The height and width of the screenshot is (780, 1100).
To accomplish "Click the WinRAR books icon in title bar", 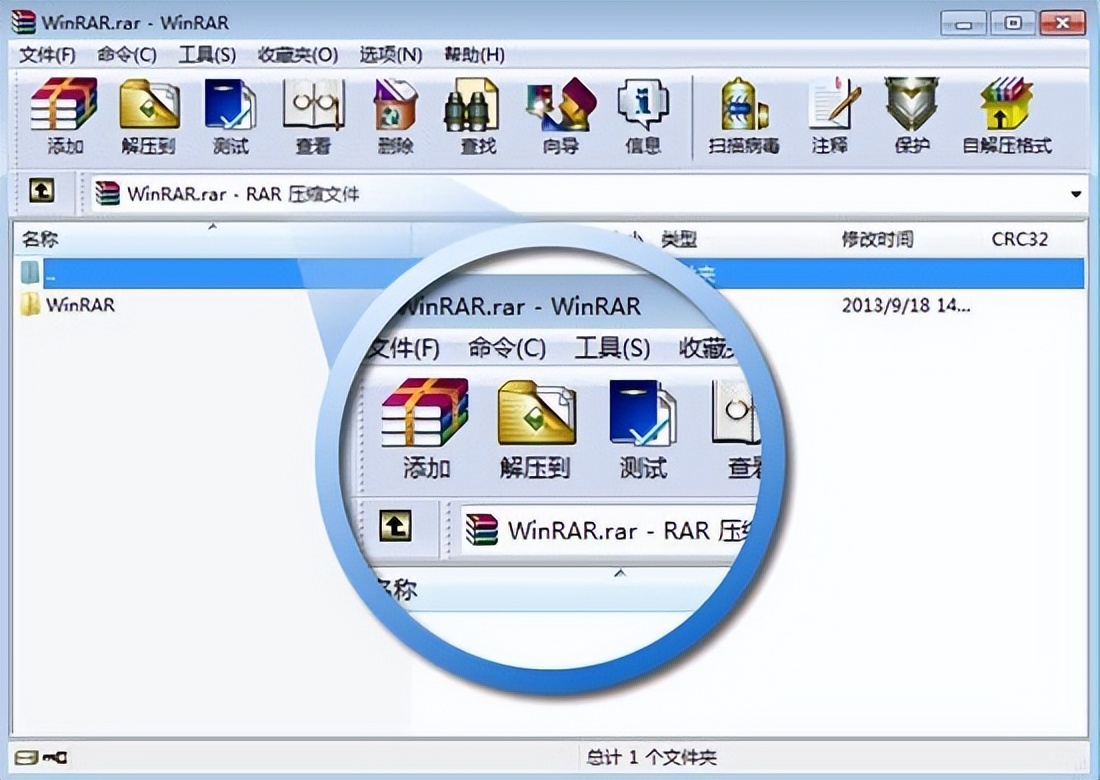I will click(x=23, y=21).
